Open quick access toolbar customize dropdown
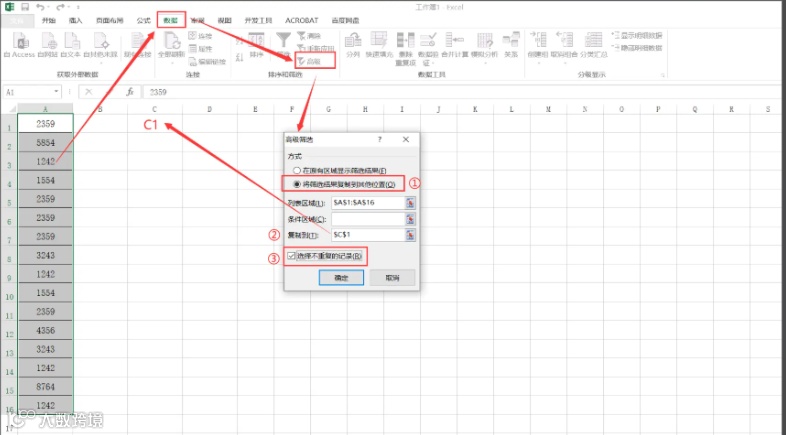 [78, 7]
